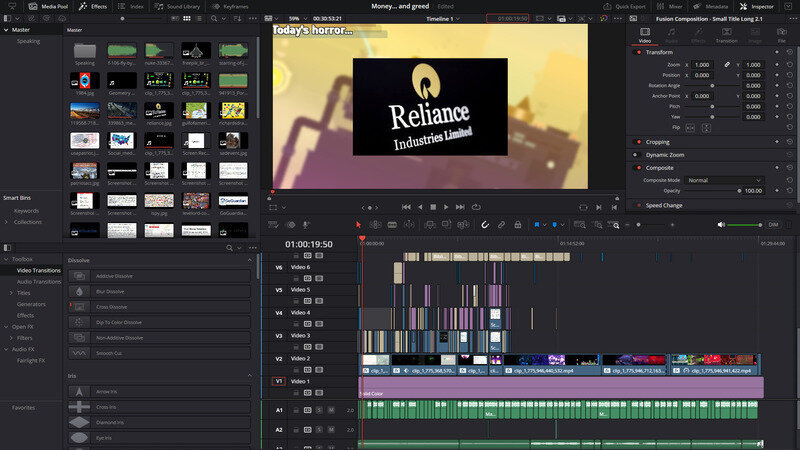Switch media pool to list view

click(x=199, y=18)
